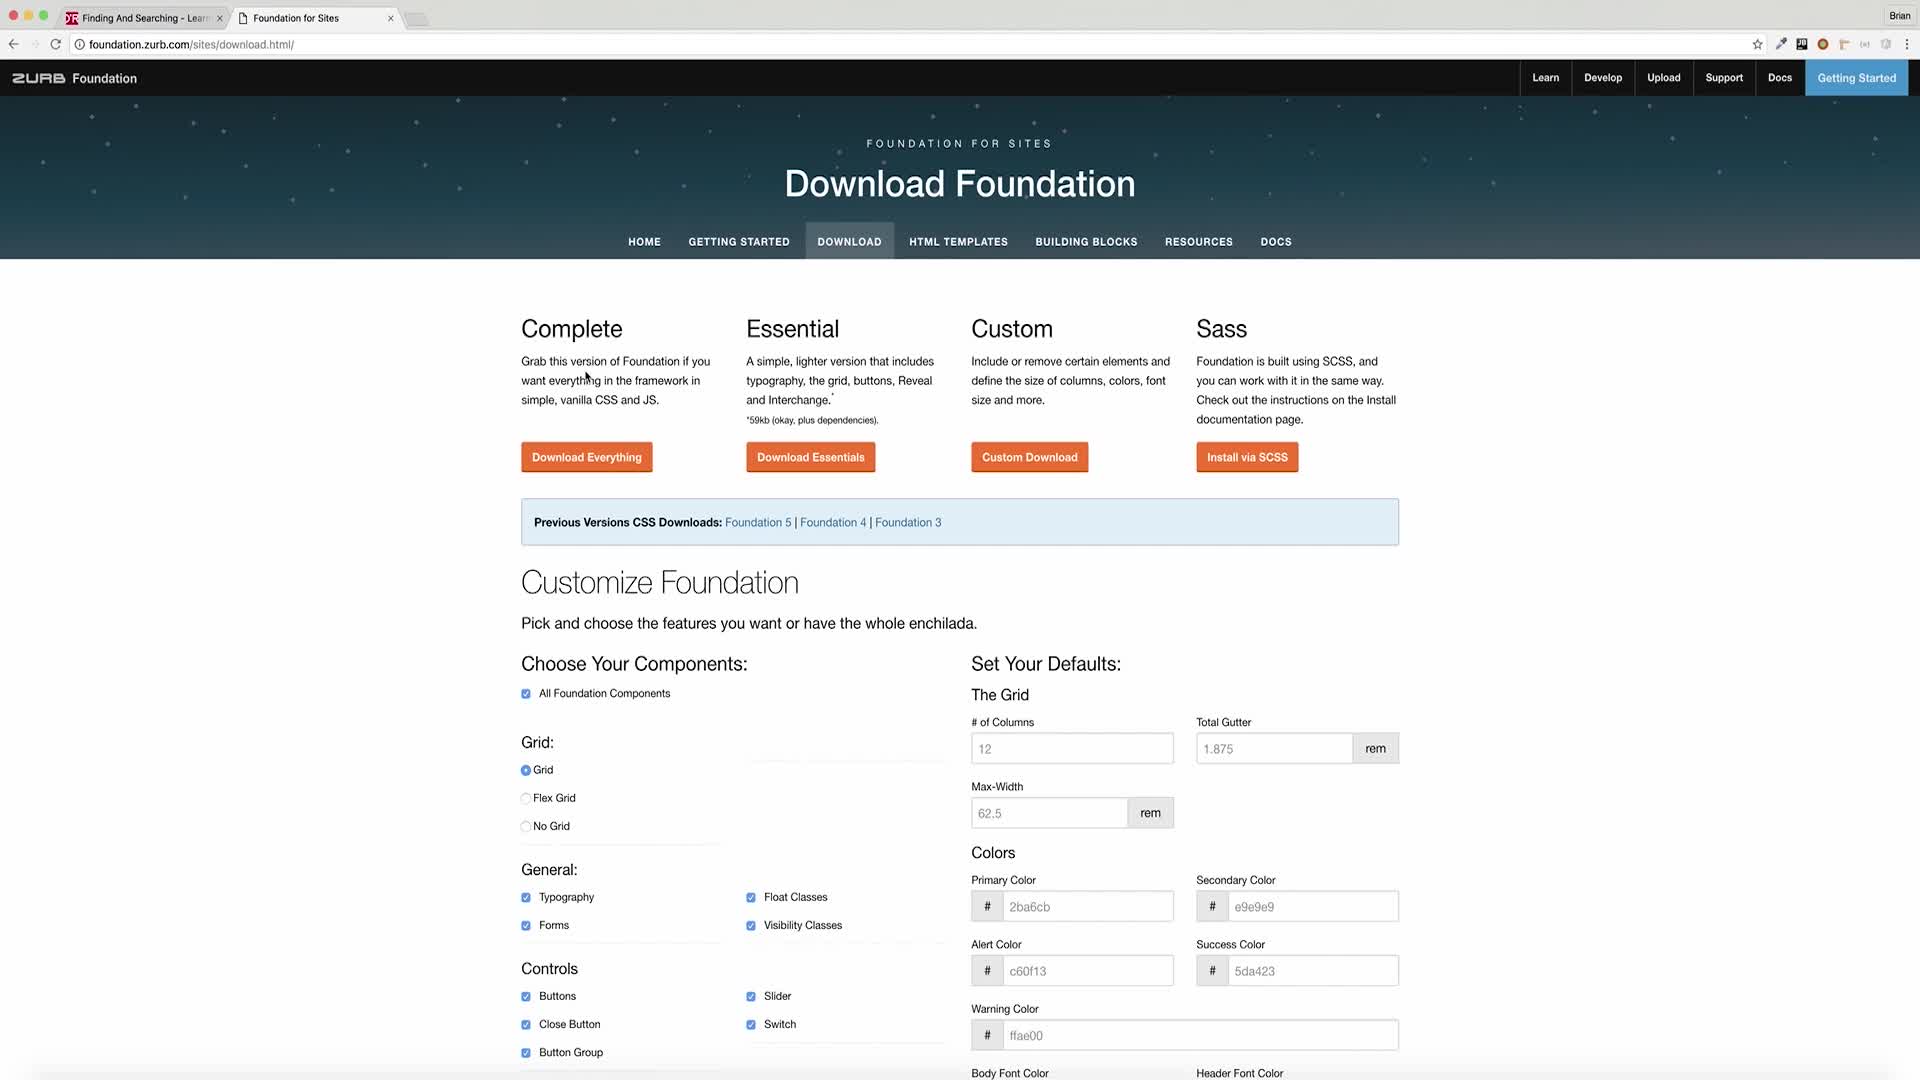The image size is (1920, 1080).
Task: Open the Support menu in top bar
Action: click(x=1724, y=78)
